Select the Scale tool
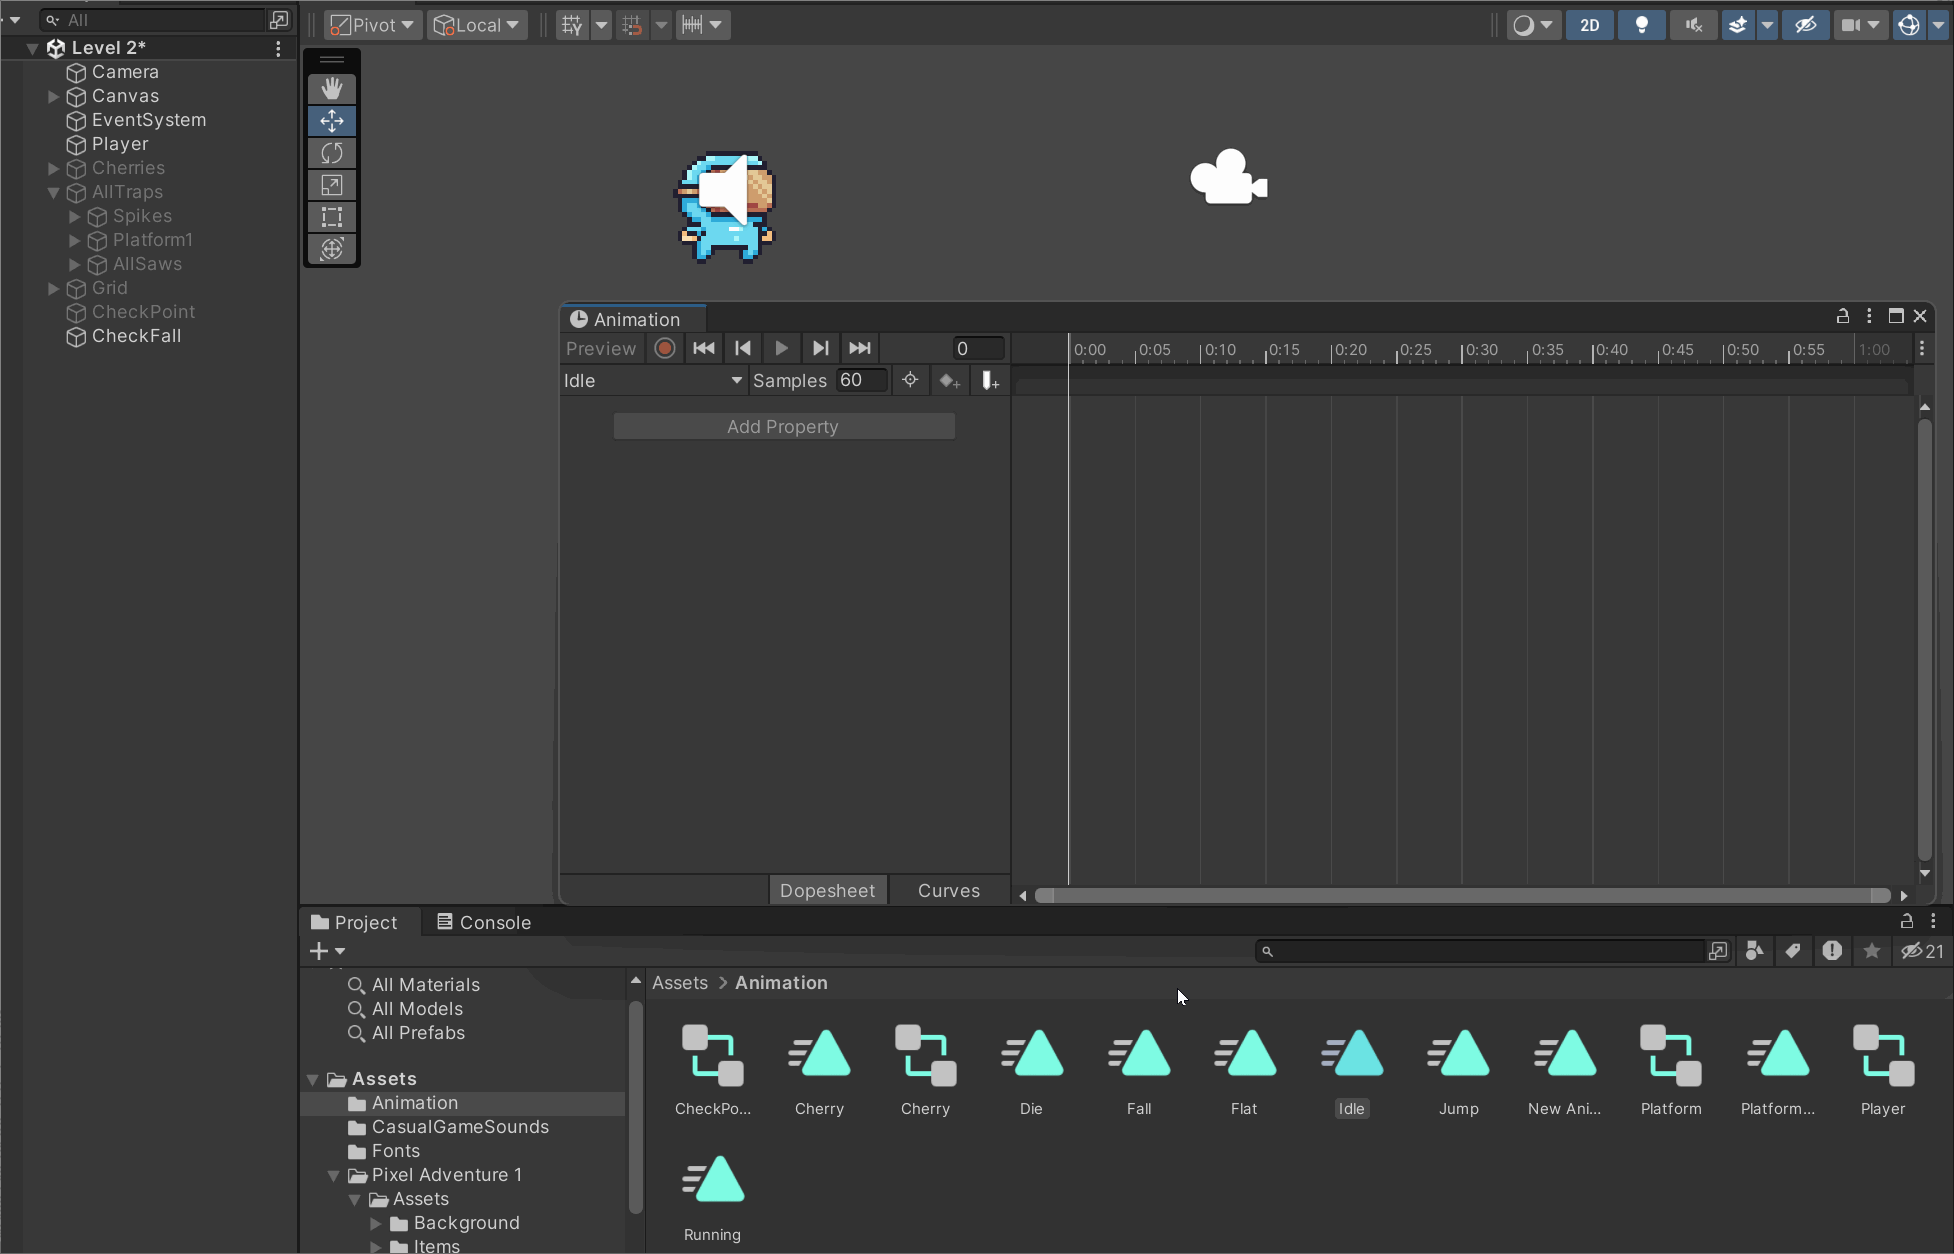The height and width of the screenshot is (1254, 1954). [x=332, y=184]
